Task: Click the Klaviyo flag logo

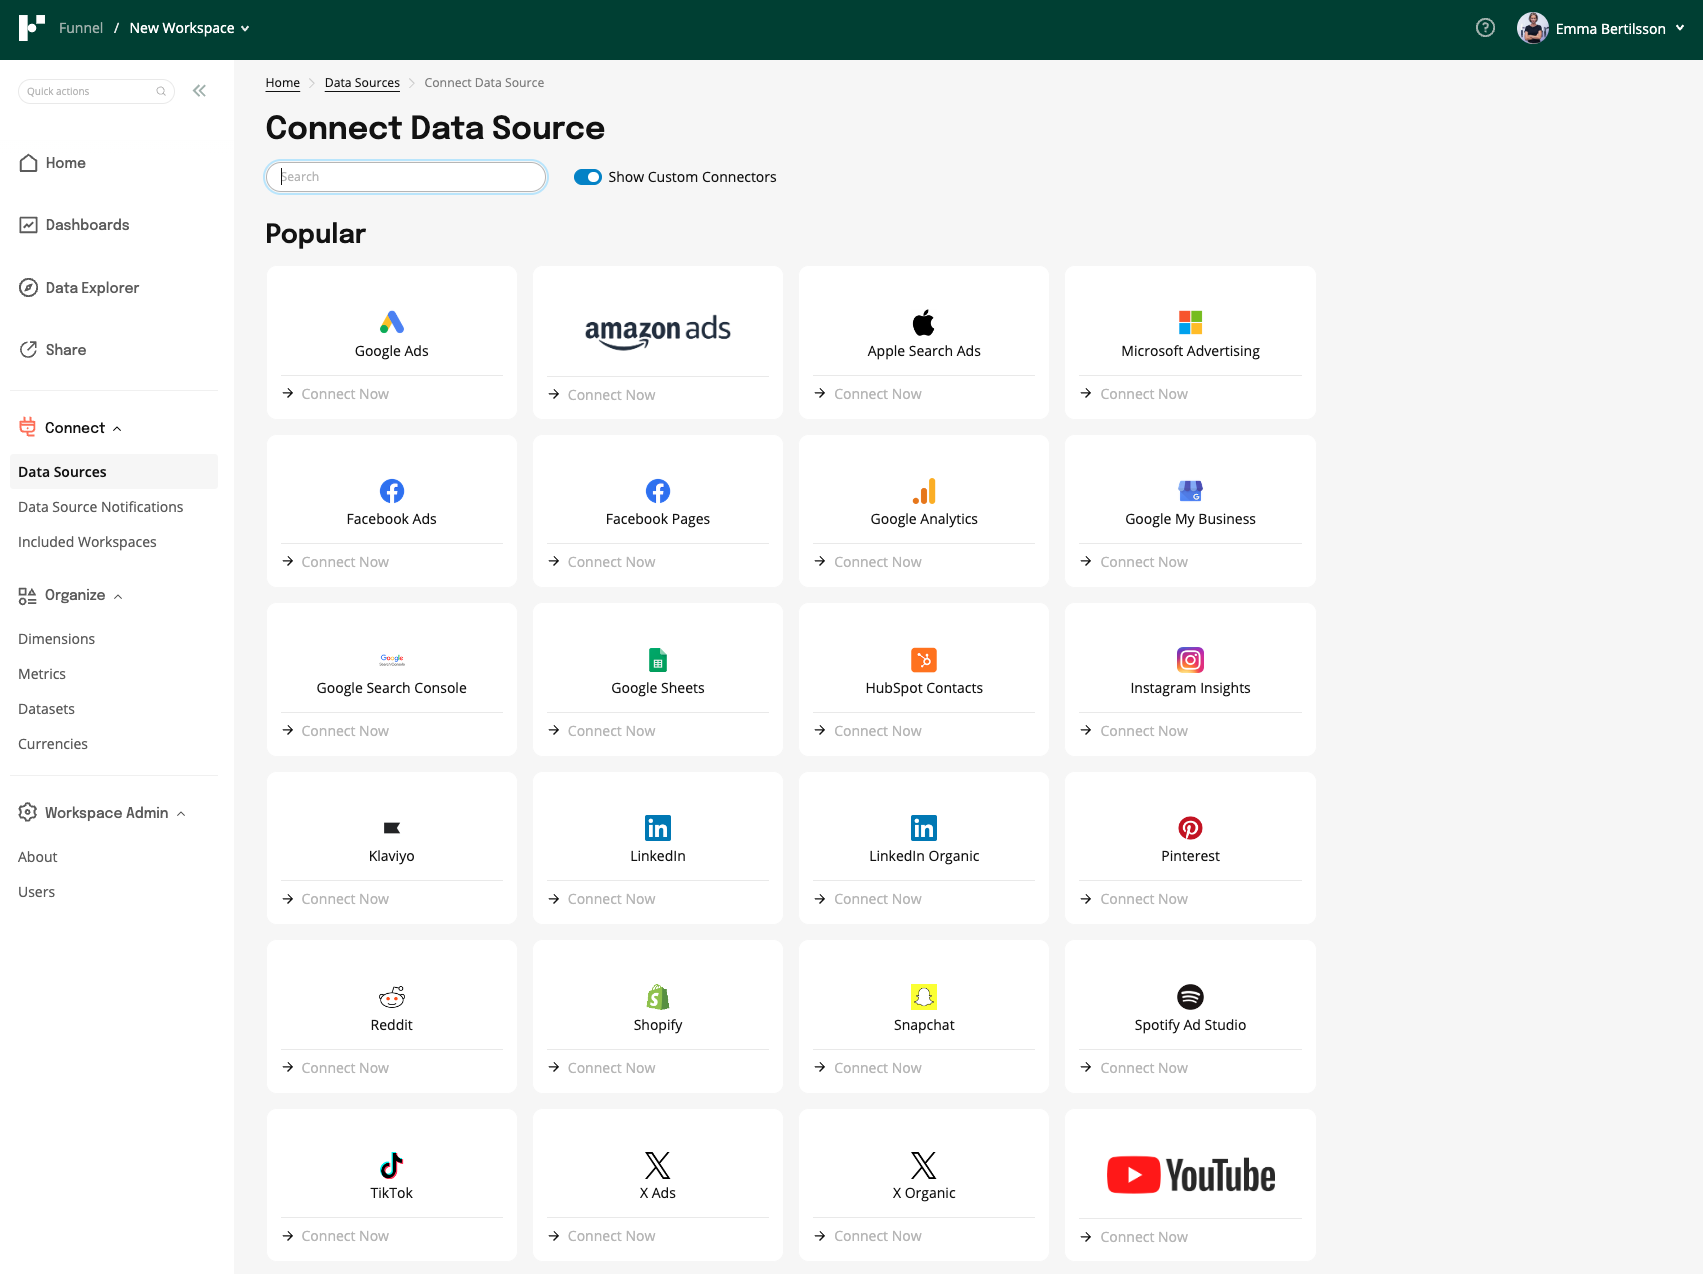Action: coord(392,828)
